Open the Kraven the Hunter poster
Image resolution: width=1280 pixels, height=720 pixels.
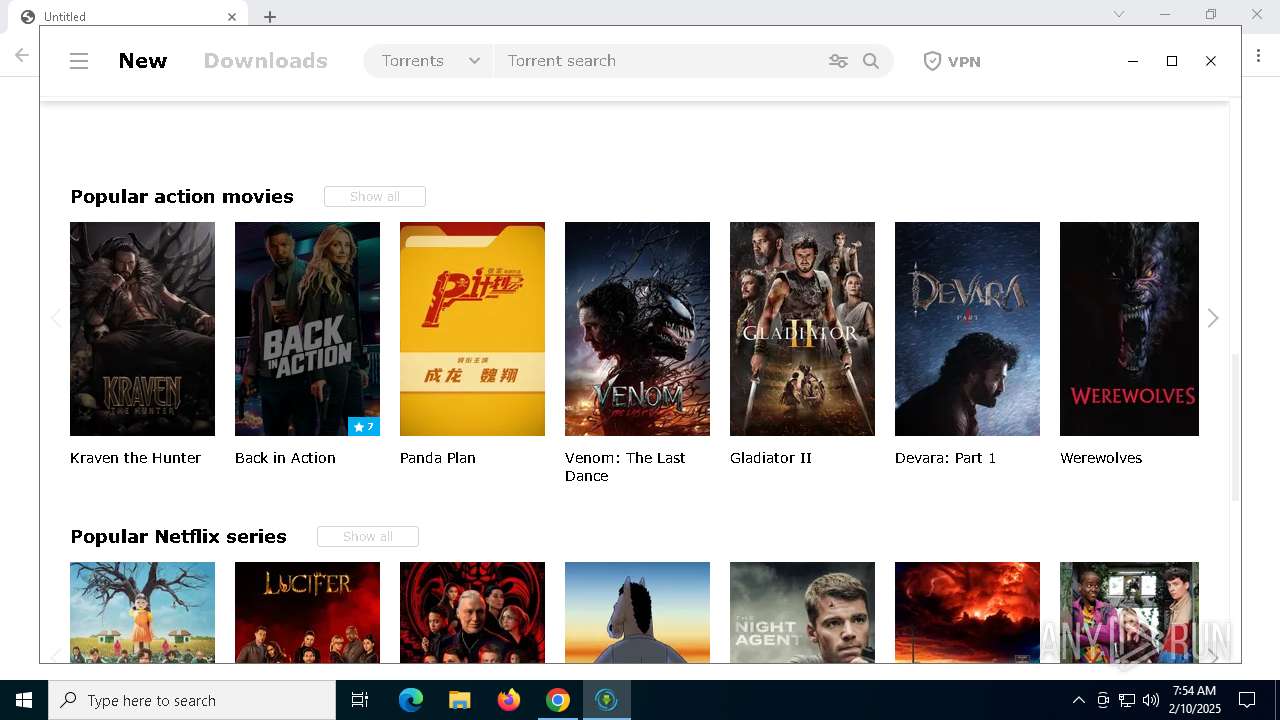click(x=142, y=329)
